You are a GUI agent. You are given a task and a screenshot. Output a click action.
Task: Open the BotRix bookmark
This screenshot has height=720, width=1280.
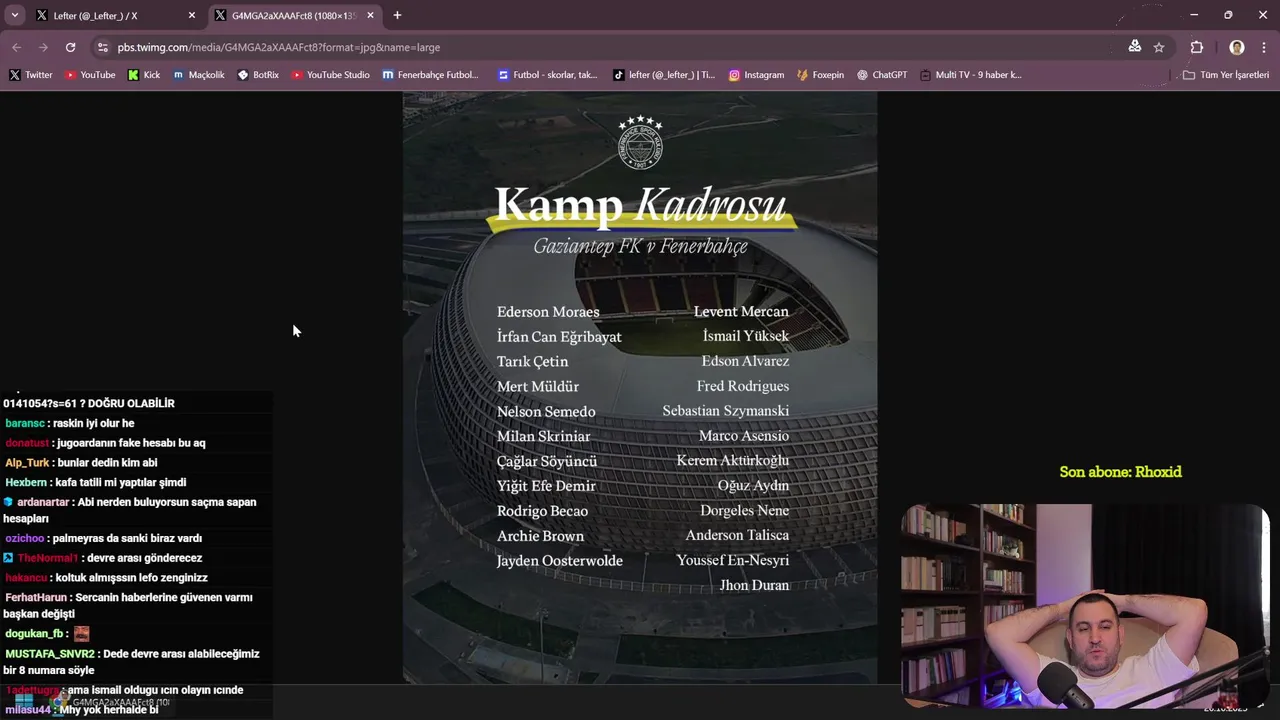258,75
